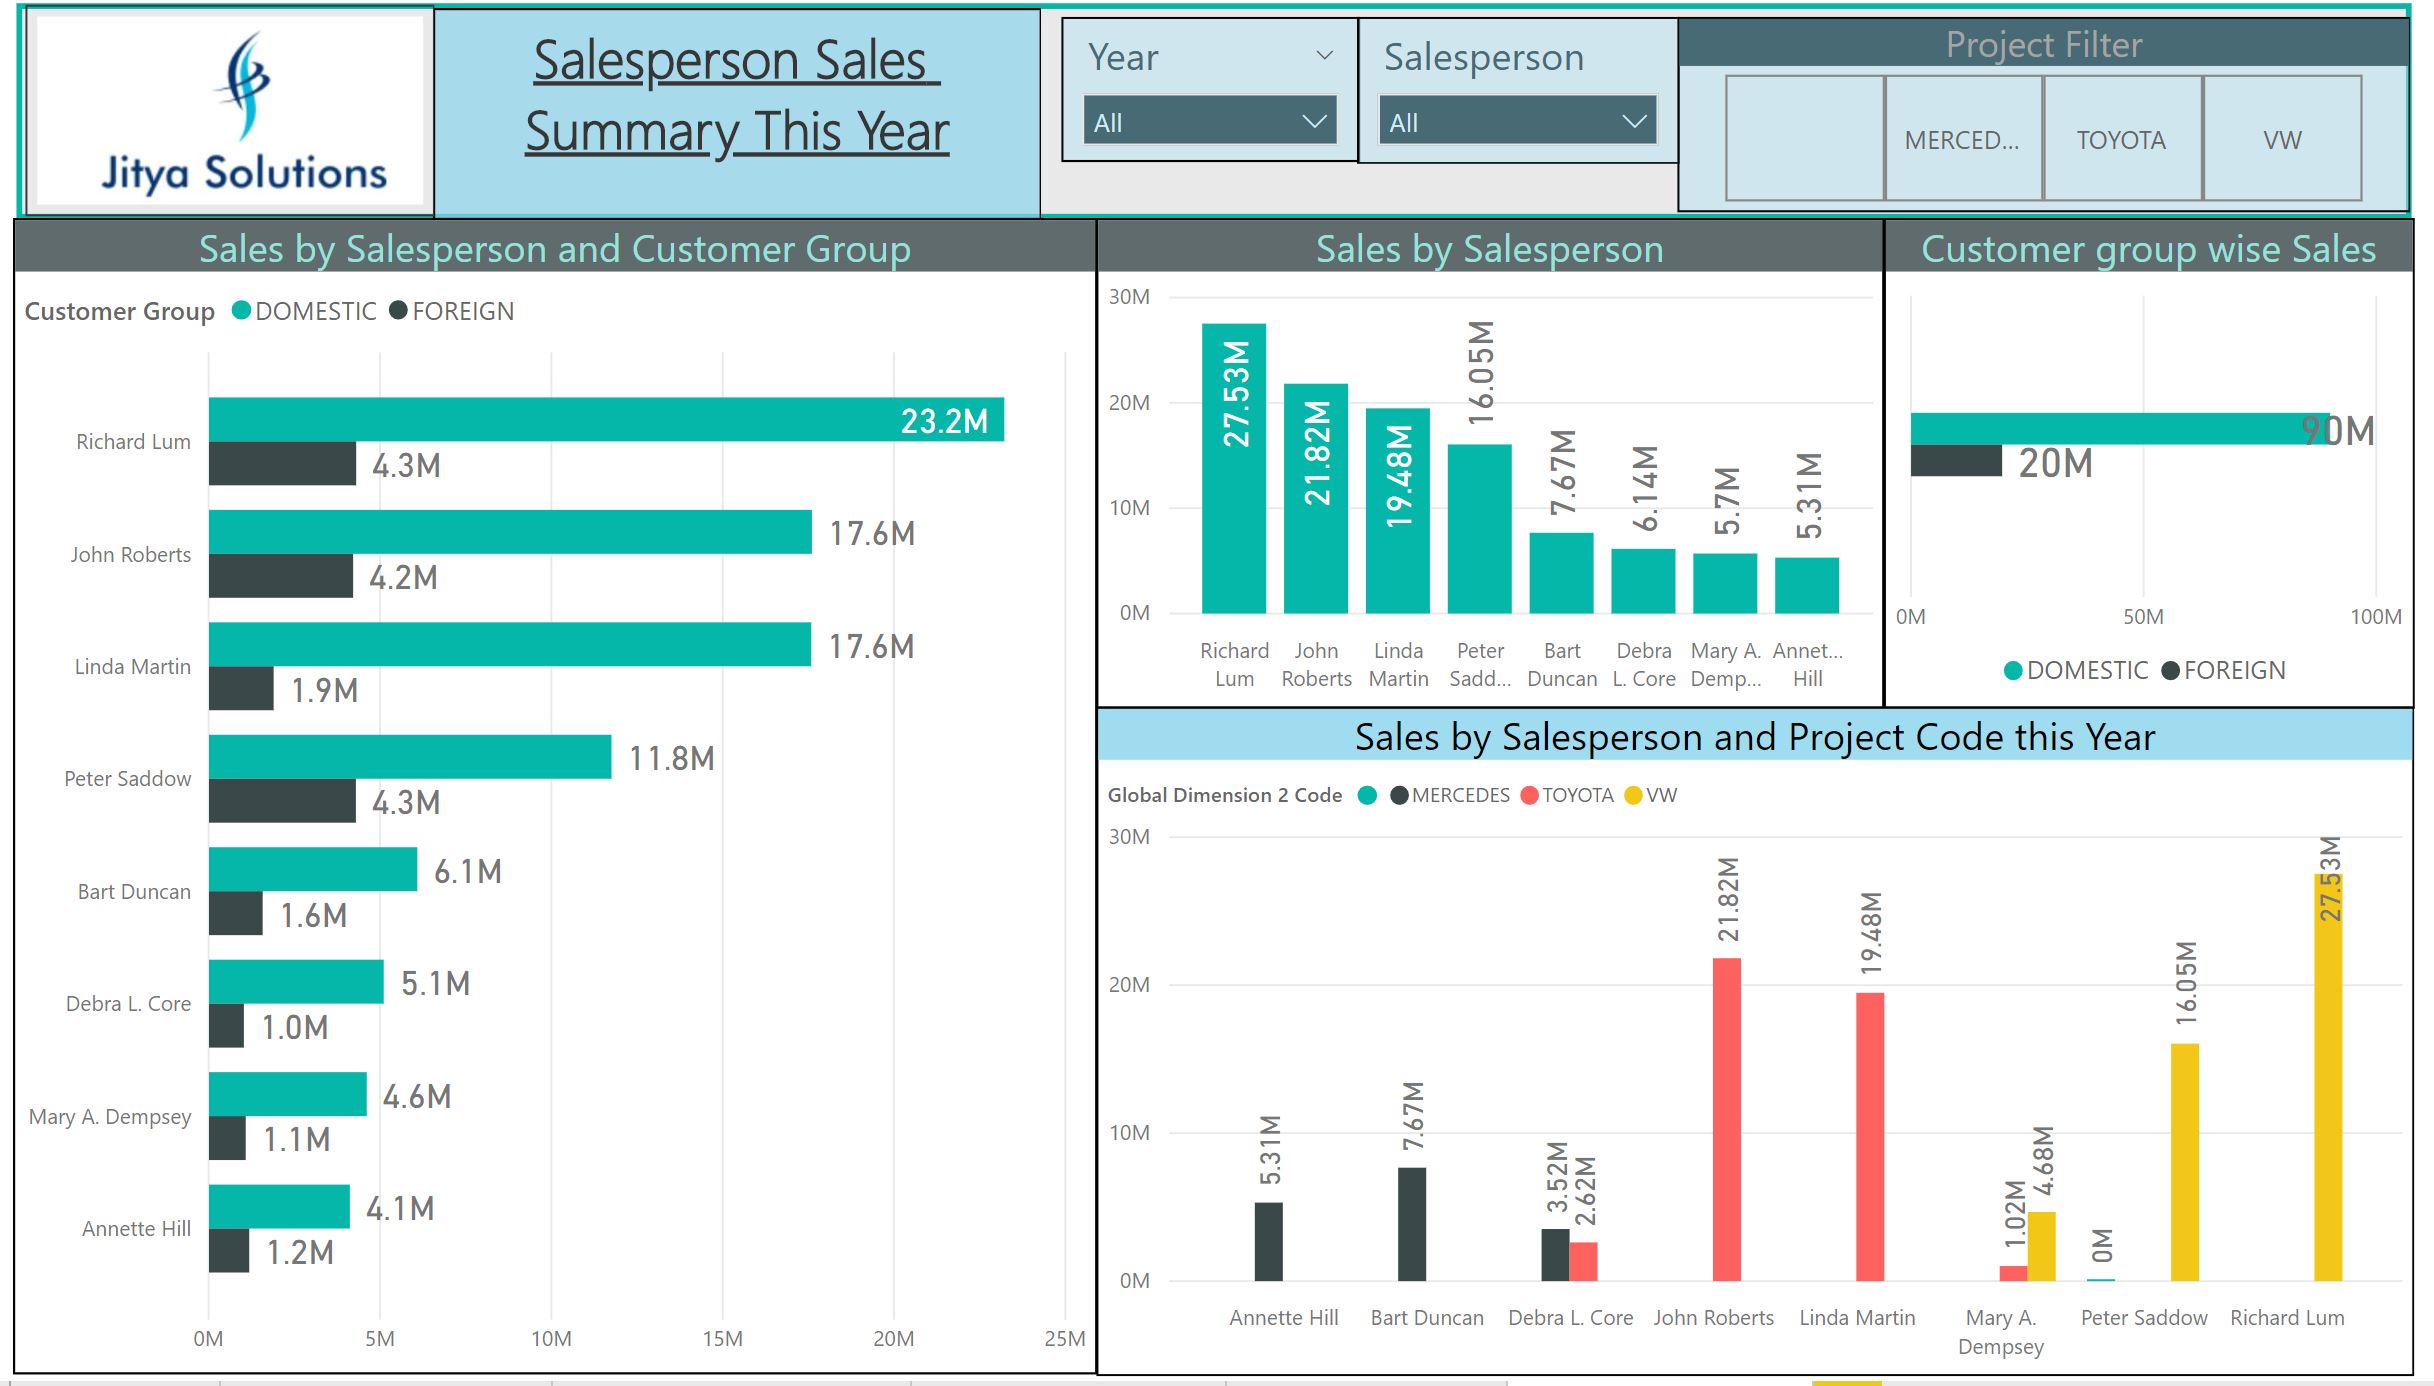Click the Global Dimension 2 Code legend title
The height and width of the screenshot is (1386, 2434).
pyautogui.click(x=1225, y=795)
